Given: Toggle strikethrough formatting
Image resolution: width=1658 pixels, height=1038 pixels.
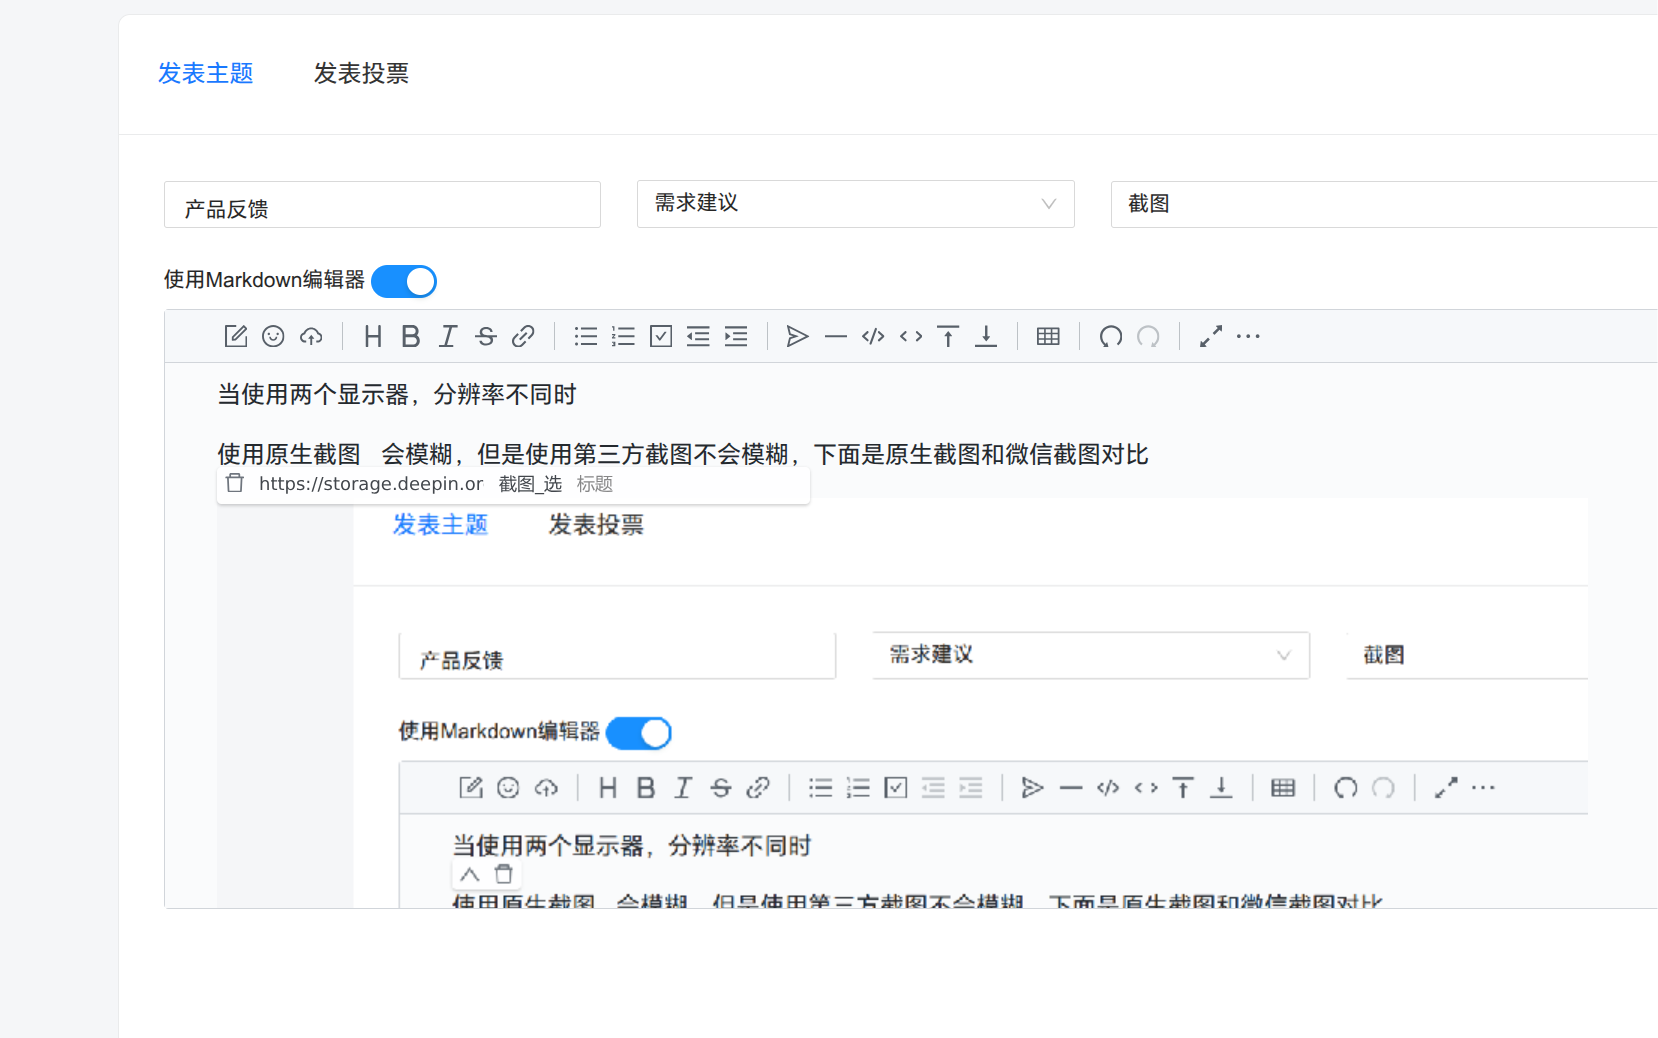Looking at the screenshot, I should coord(486,336).
